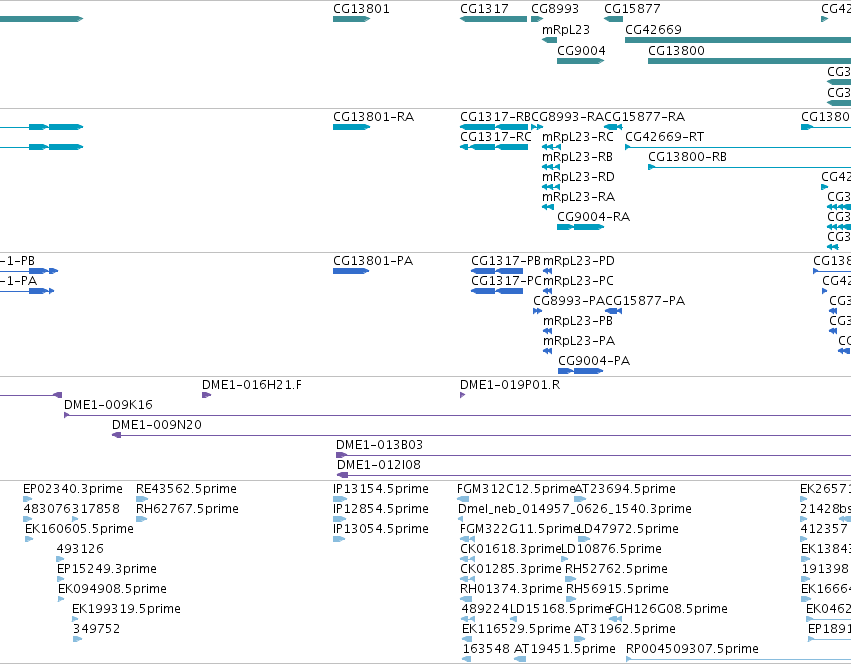Click EST RE43562.5prime

point(142,499)
